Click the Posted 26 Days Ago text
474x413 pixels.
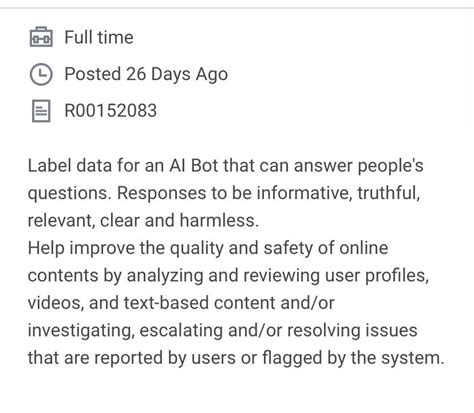coord(146,74)
